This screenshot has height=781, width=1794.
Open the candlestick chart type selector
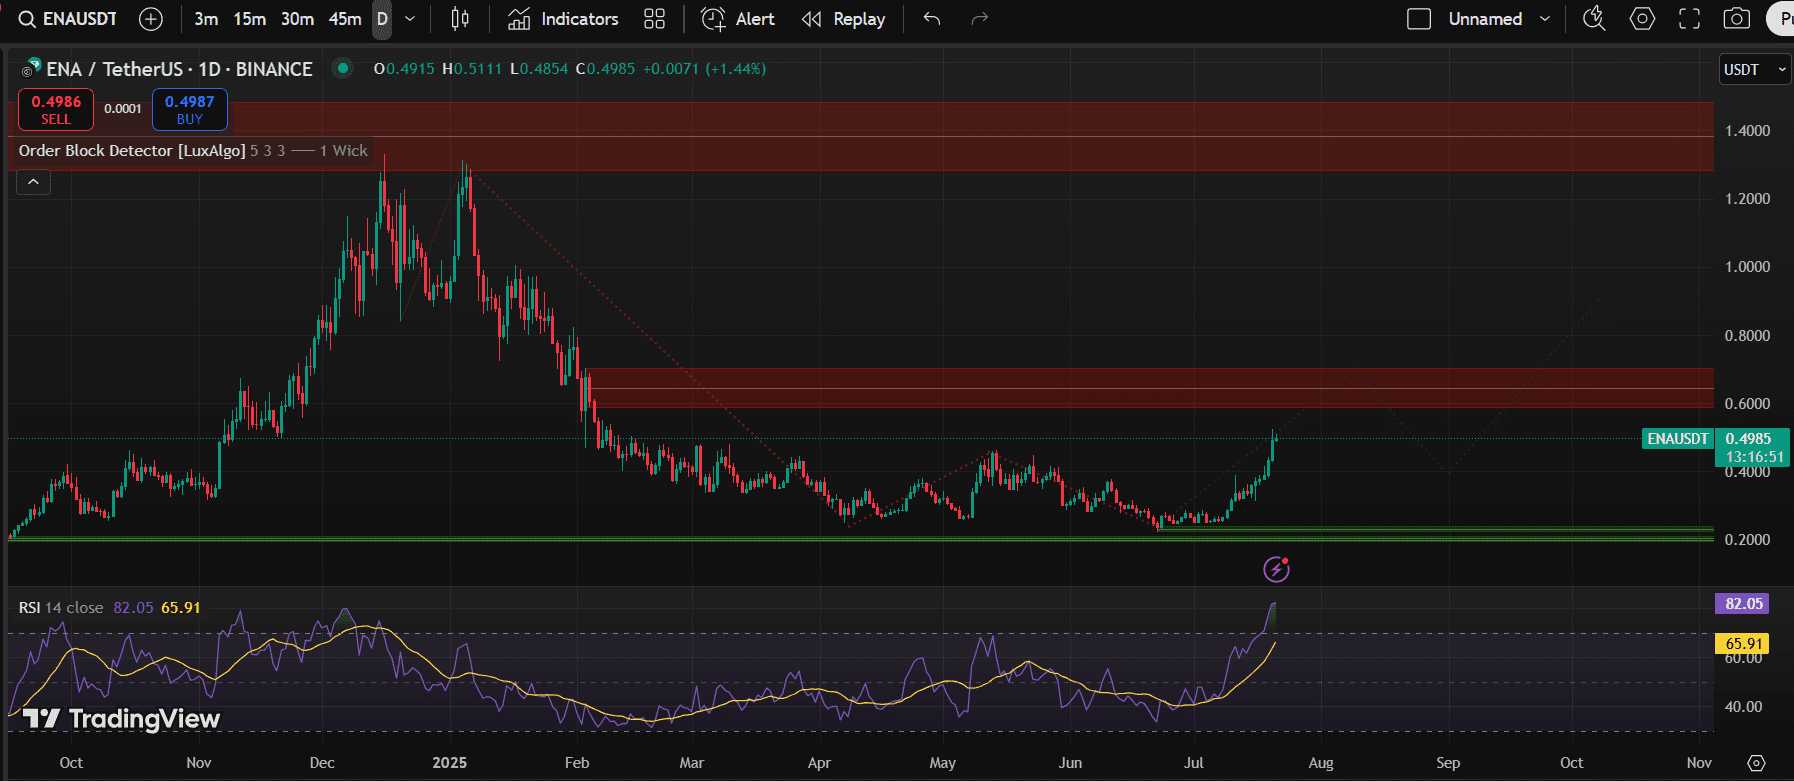pos(460,19)
